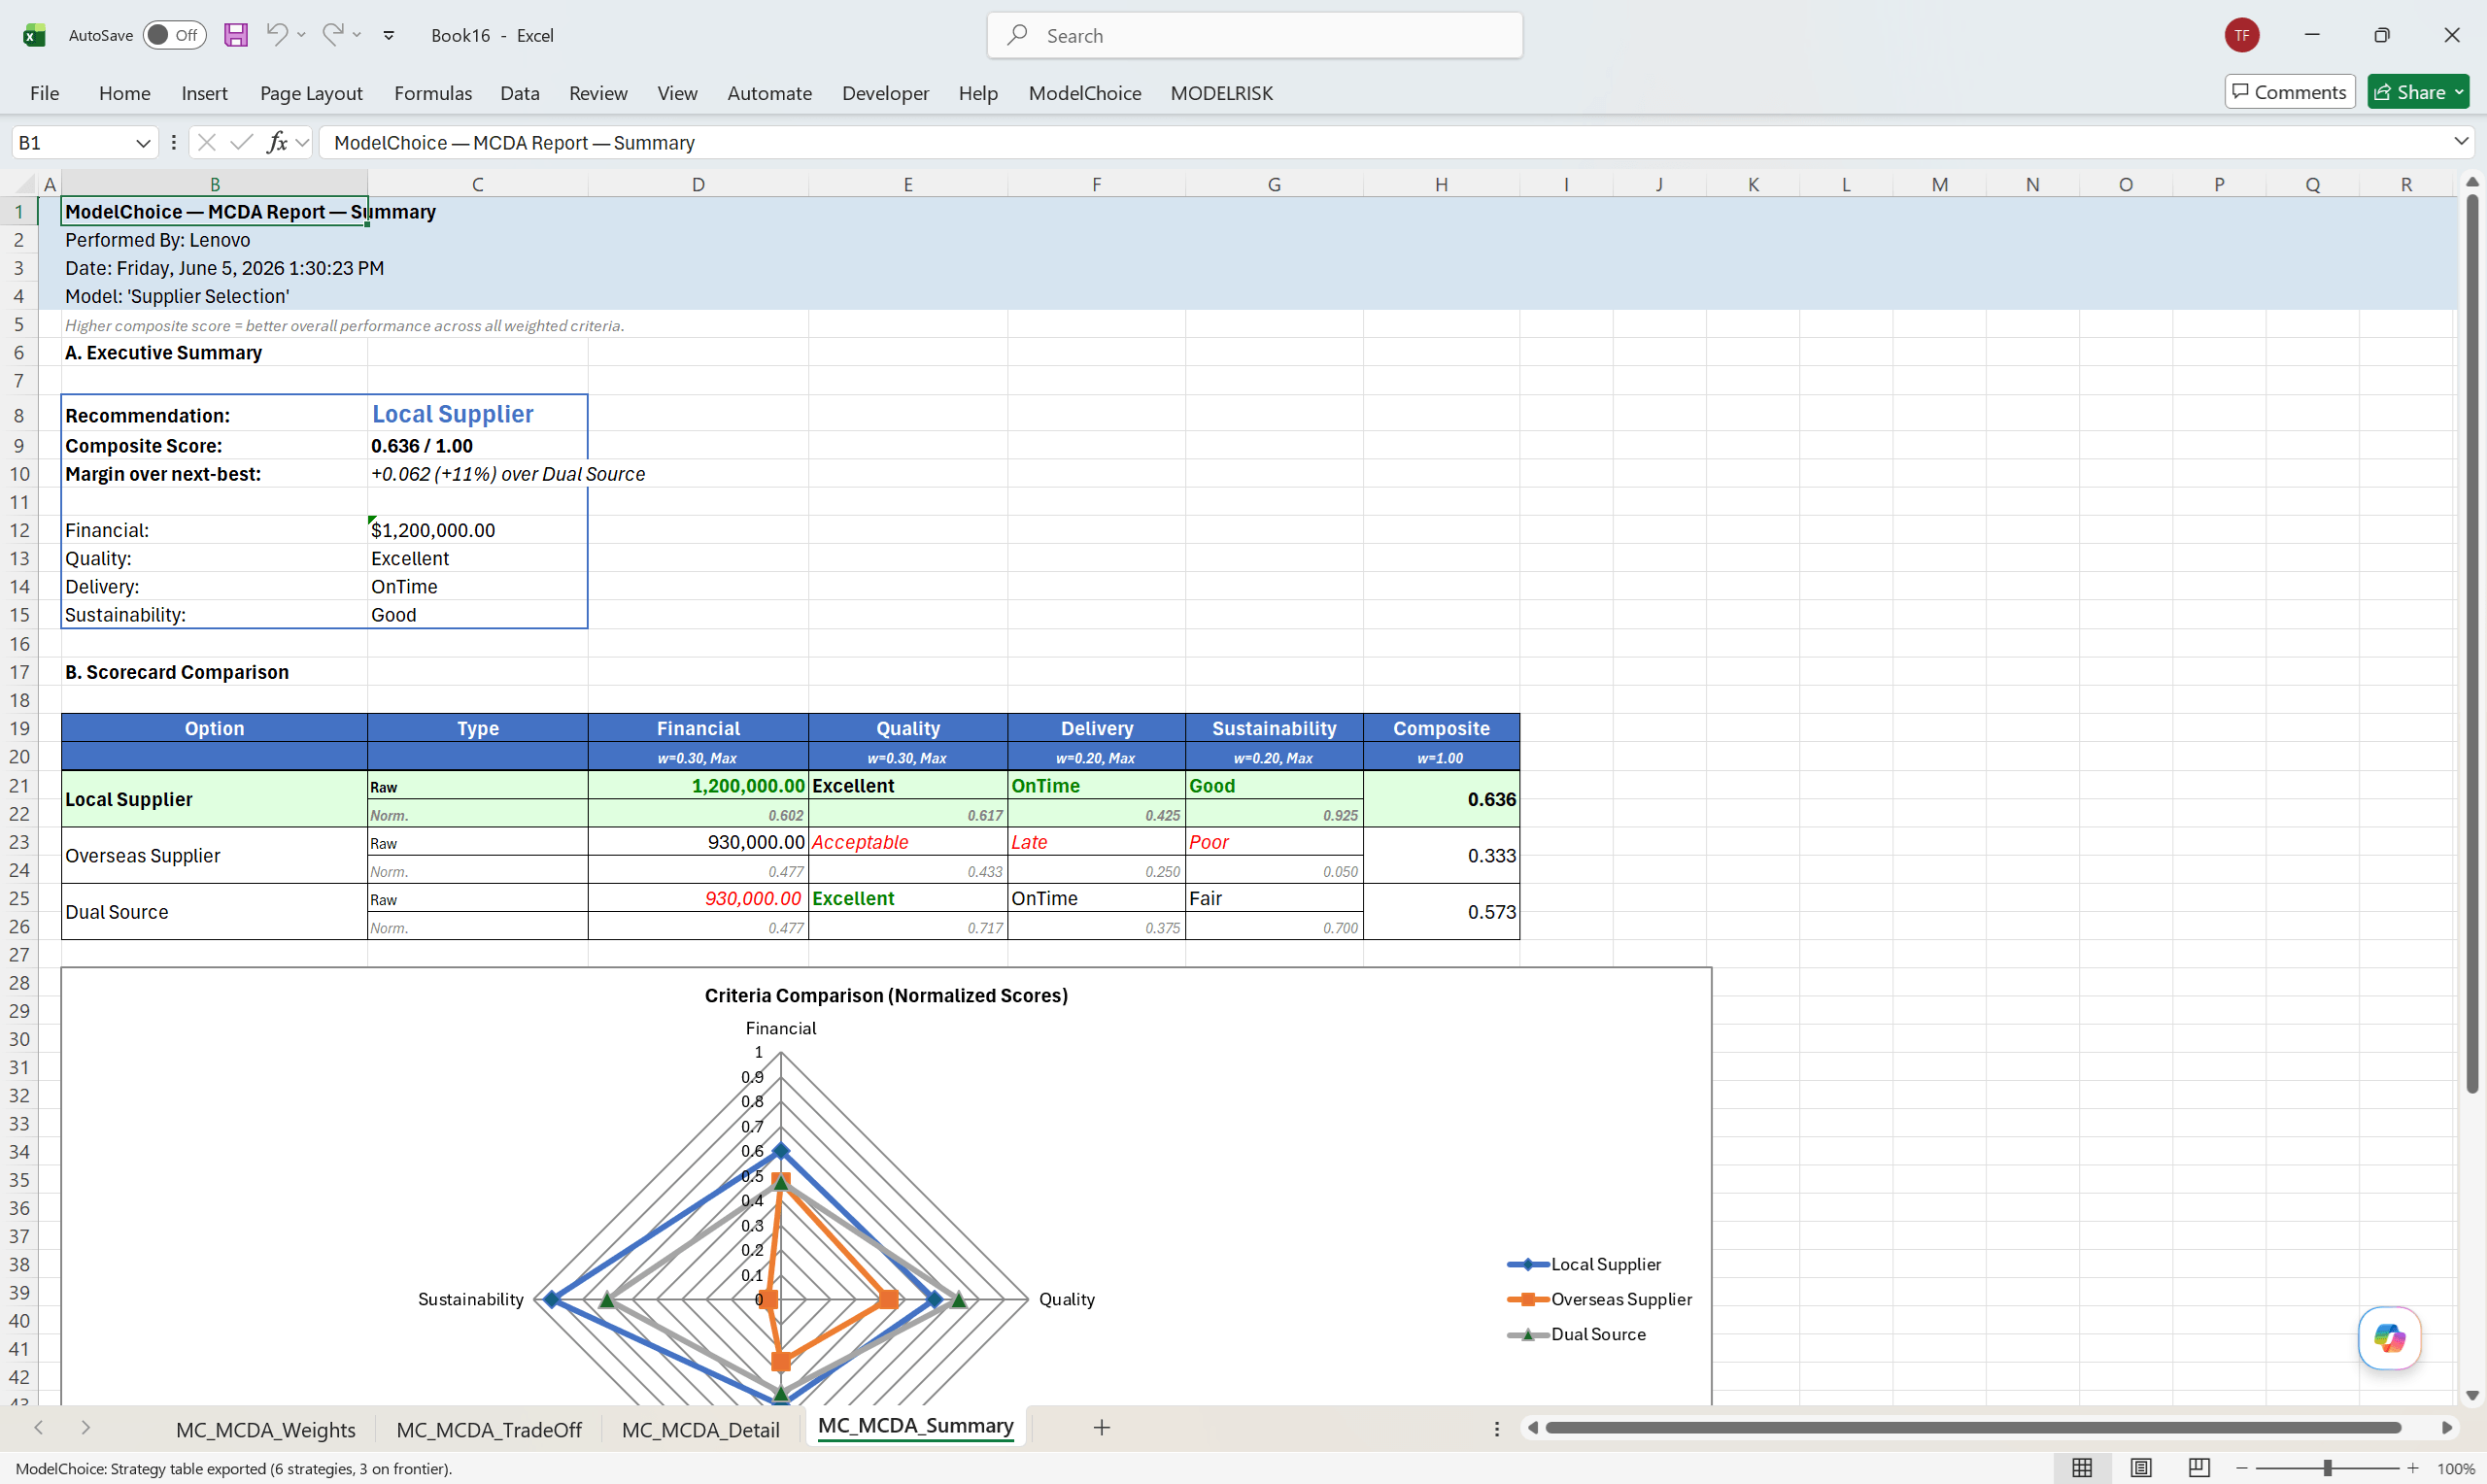Switch to MC_MCDA_Detail sheet
This screenshot has width=2487, height=1484.
[700, 1429]
